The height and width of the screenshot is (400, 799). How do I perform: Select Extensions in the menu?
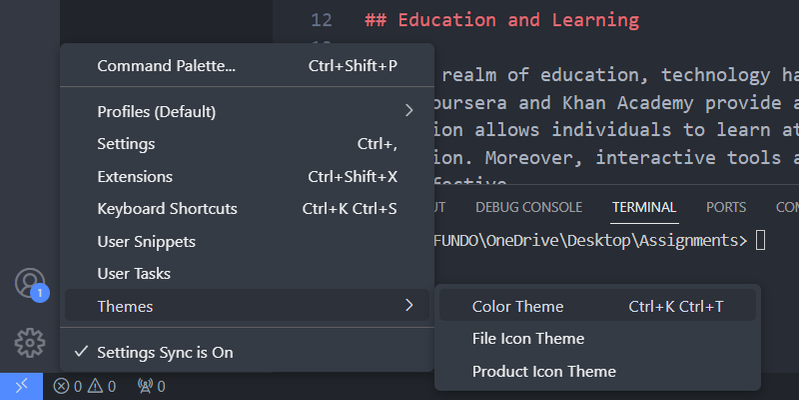pos(135,177)
